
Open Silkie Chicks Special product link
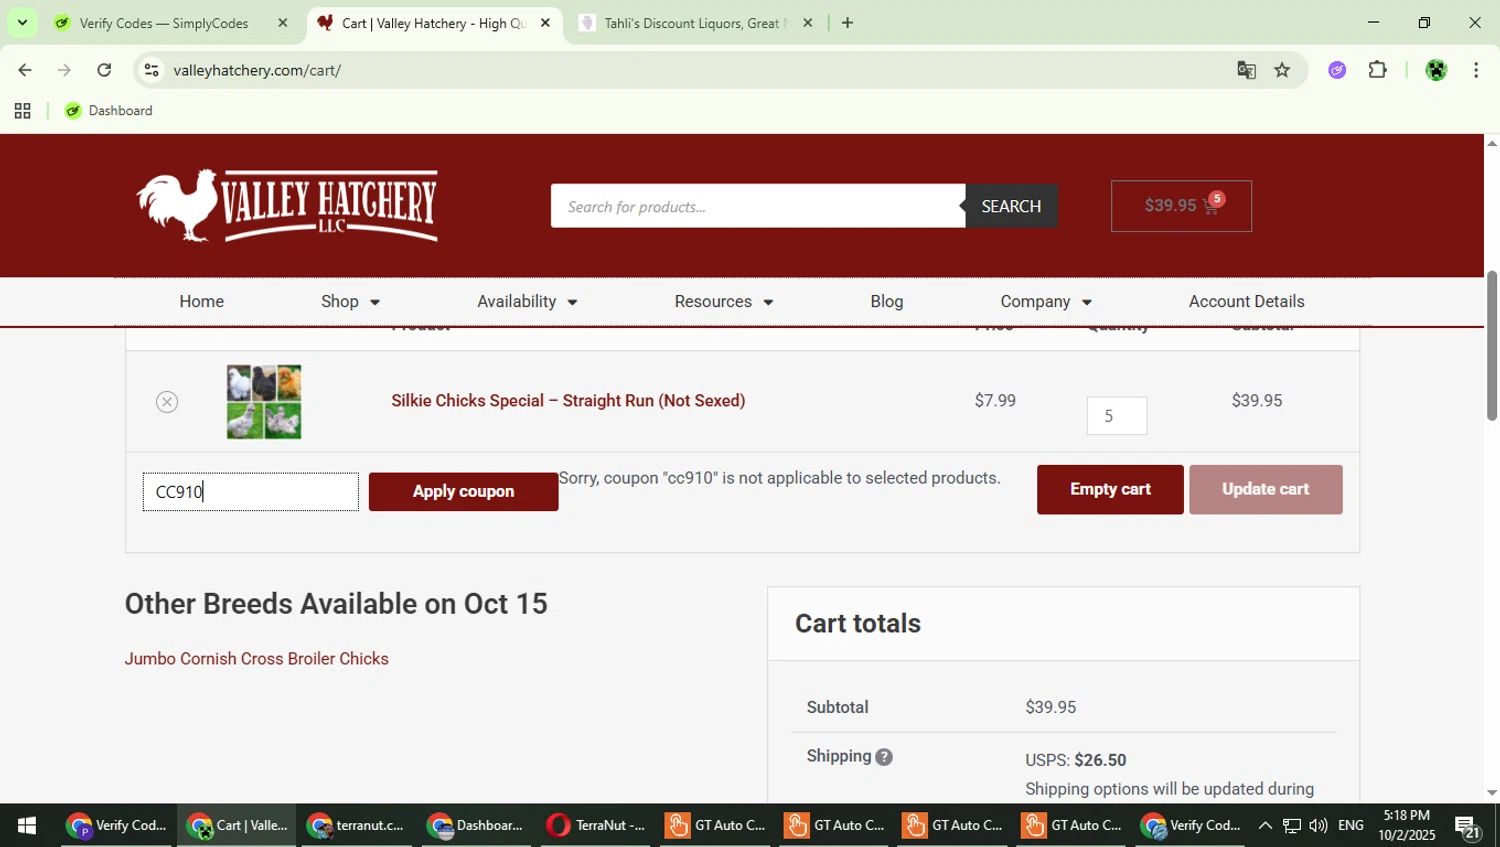[568, 401]
